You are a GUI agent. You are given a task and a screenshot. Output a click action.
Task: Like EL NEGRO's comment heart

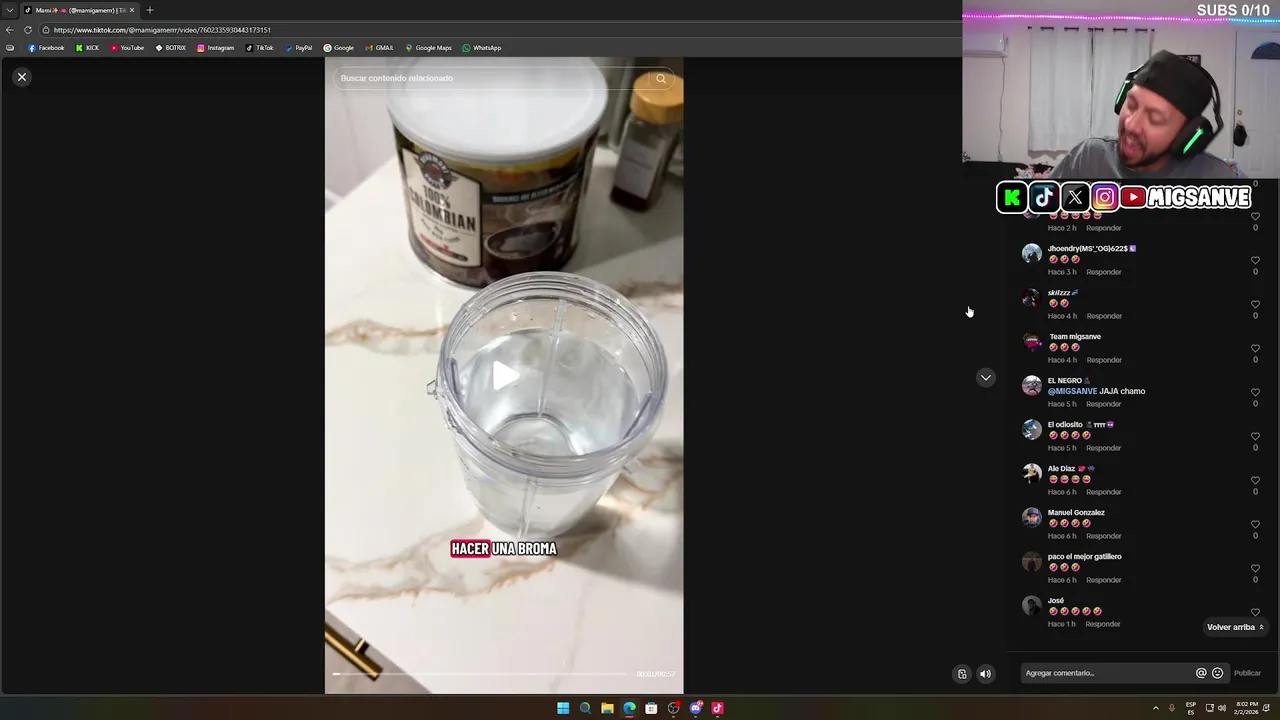click(1255, 393)
